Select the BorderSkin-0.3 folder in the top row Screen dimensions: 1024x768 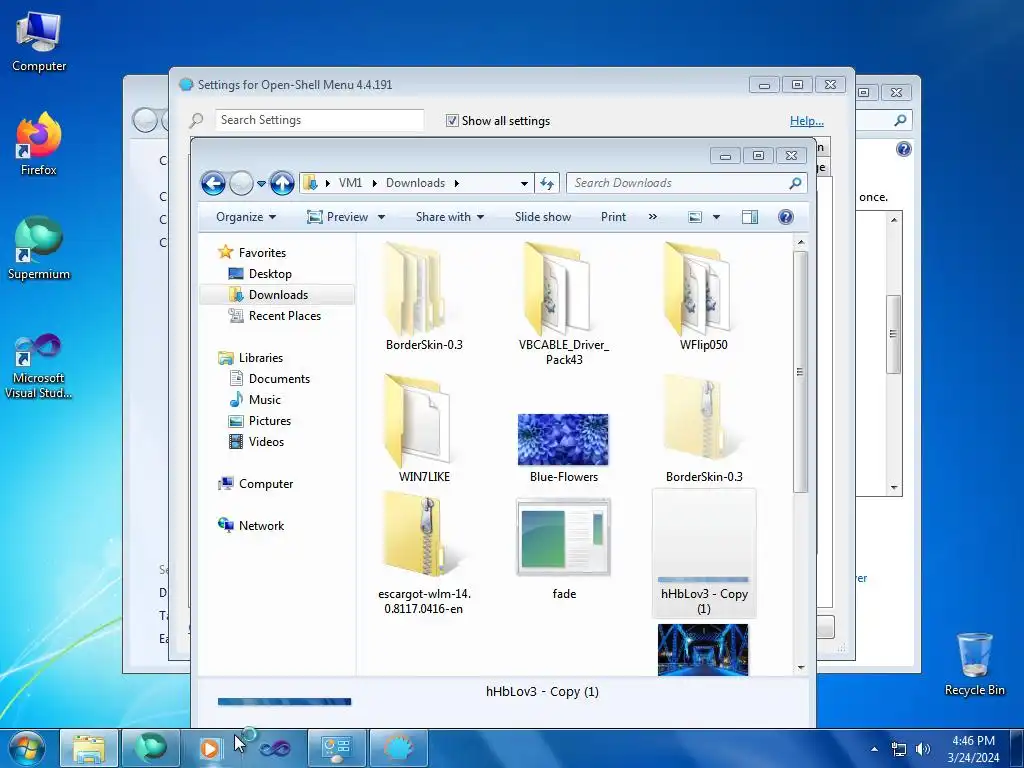pos(424,296)
